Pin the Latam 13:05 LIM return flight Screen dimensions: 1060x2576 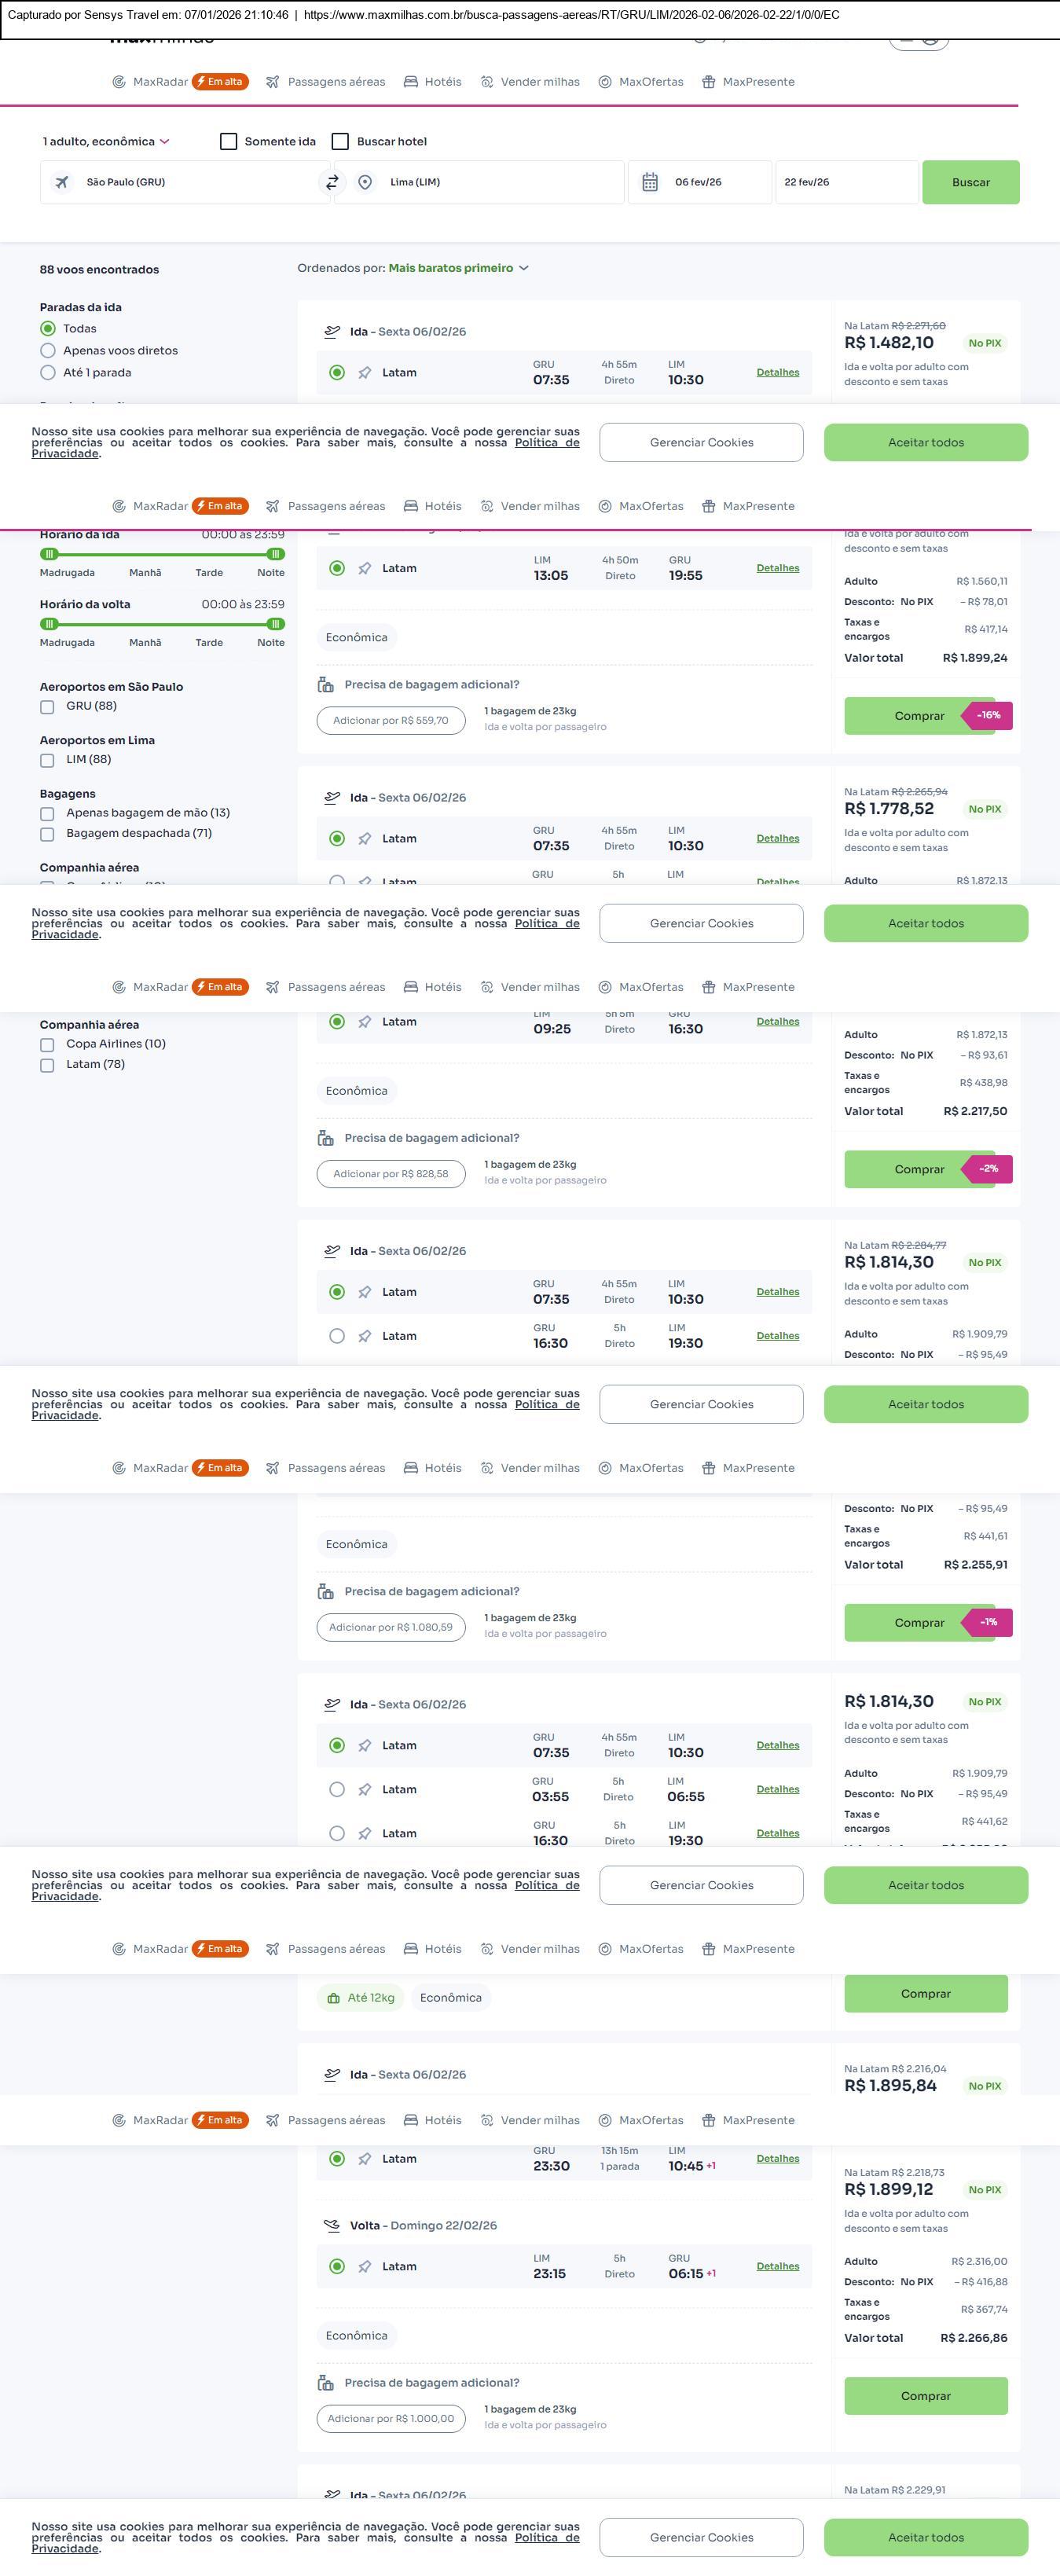(365, 569)
